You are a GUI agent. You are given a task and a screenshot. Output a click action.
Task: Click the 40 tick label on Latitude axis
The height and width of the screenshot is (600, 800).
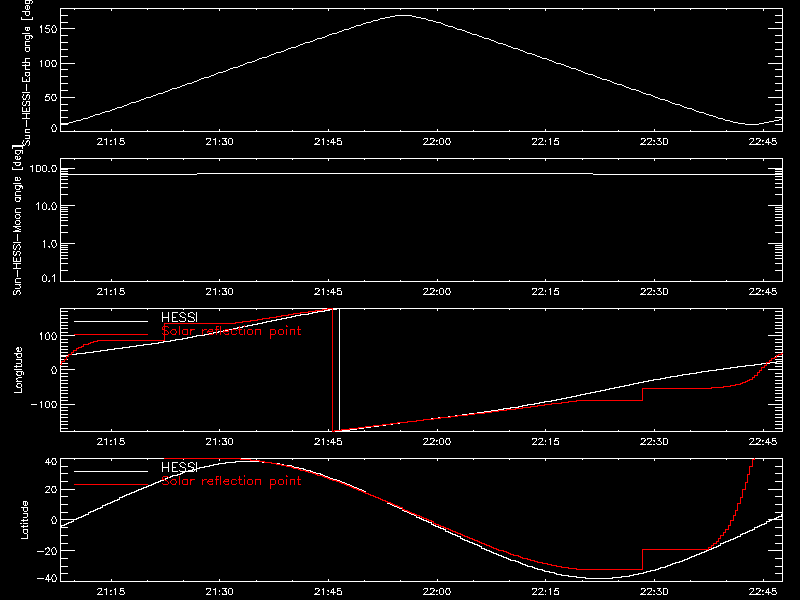(51, 462)
